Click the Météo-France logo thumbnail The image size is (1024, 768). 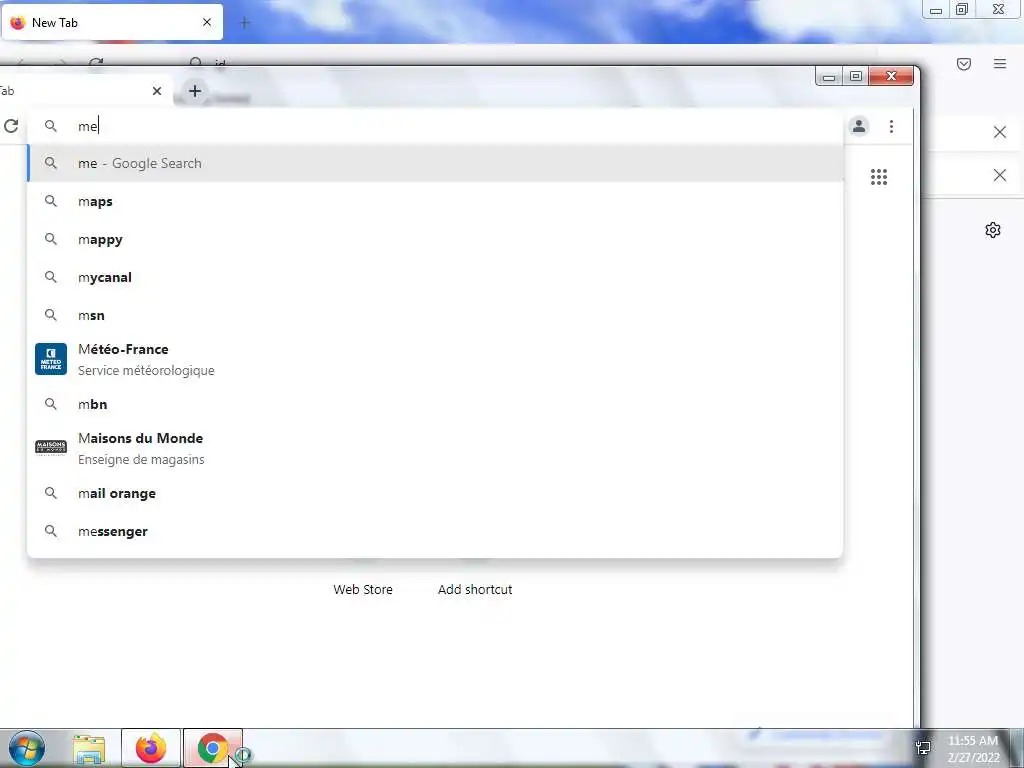[x=51, y=359]
